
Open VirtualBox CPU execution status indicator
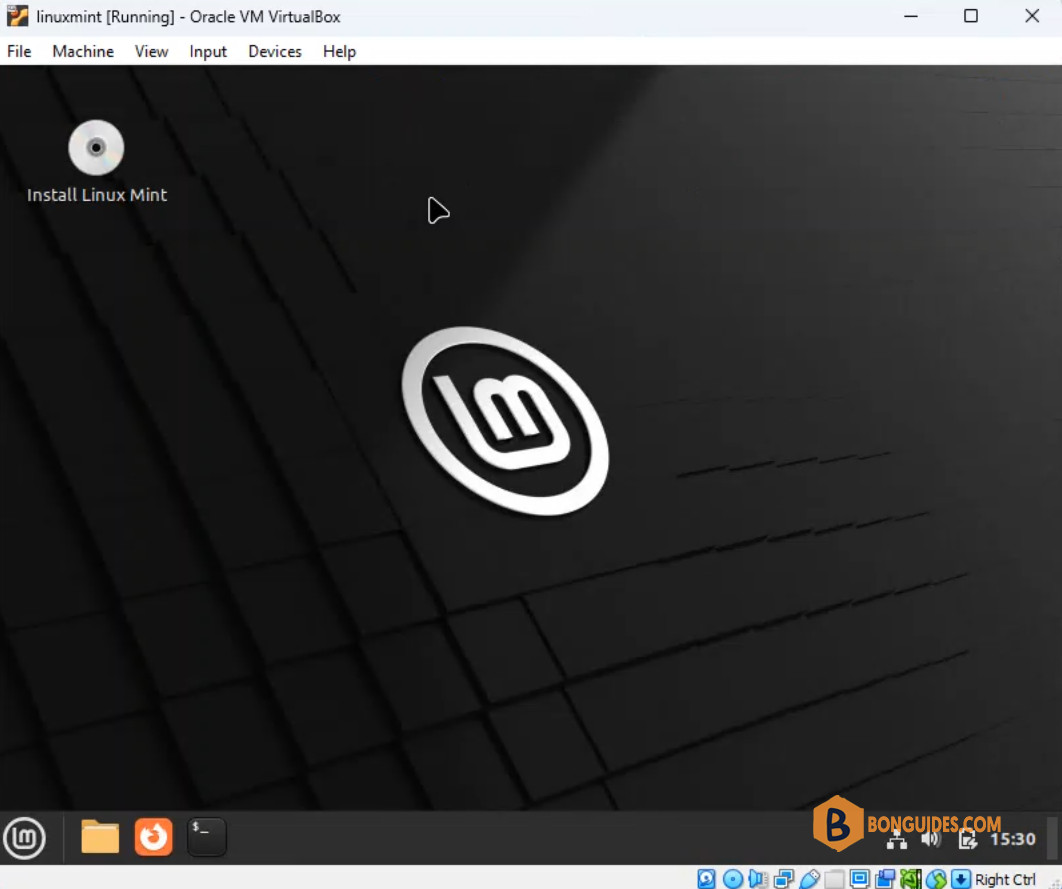tap(910, 879)
